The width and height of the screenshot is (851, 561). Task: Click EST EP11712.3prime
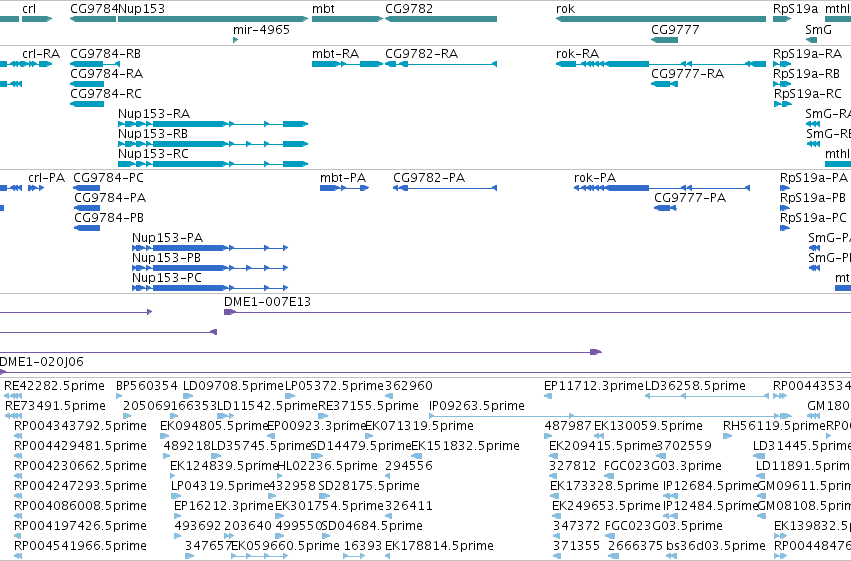(x=548, y=396)
